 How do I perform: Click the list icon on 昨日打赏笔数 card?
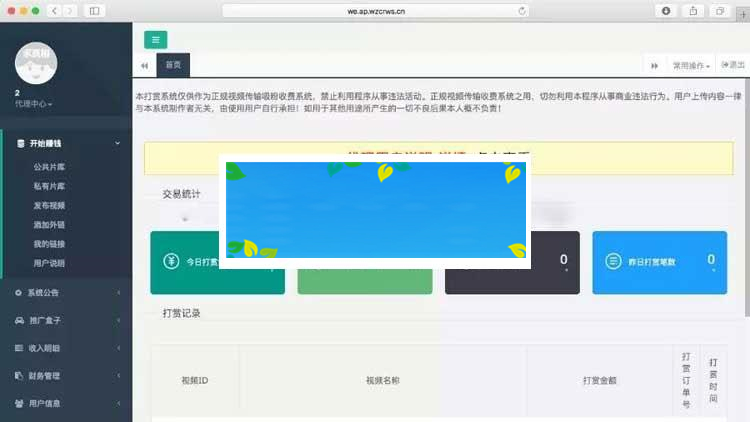[x=613, y=262]
